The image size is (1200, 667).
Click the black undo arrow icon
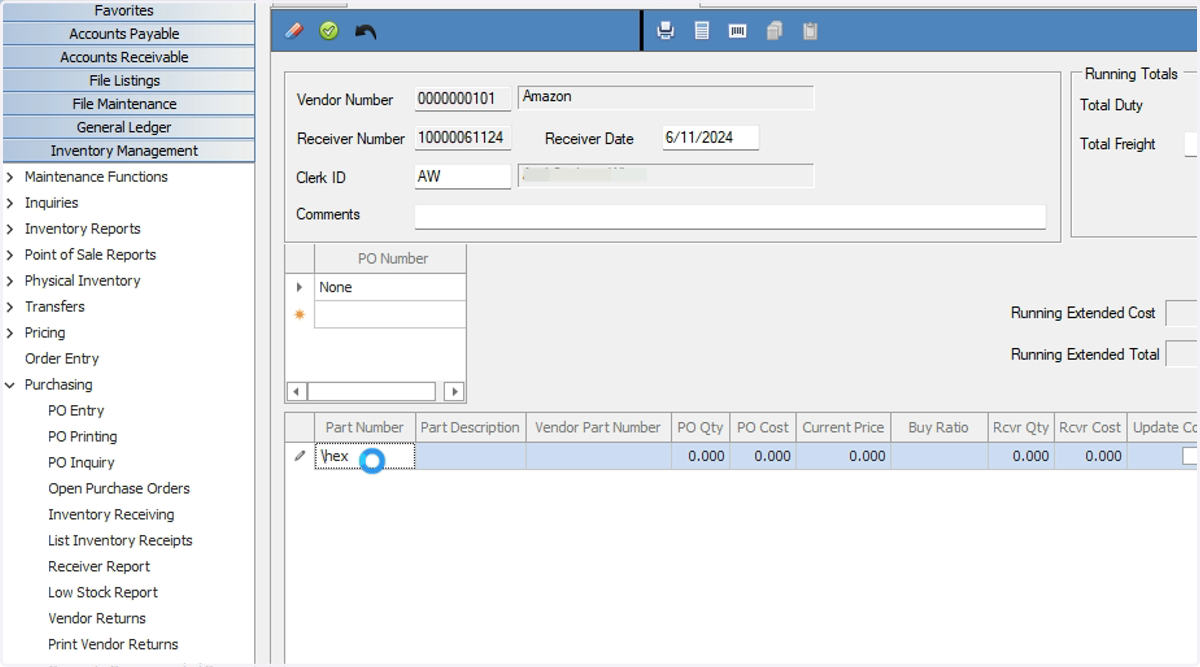(x=365, y=32)
